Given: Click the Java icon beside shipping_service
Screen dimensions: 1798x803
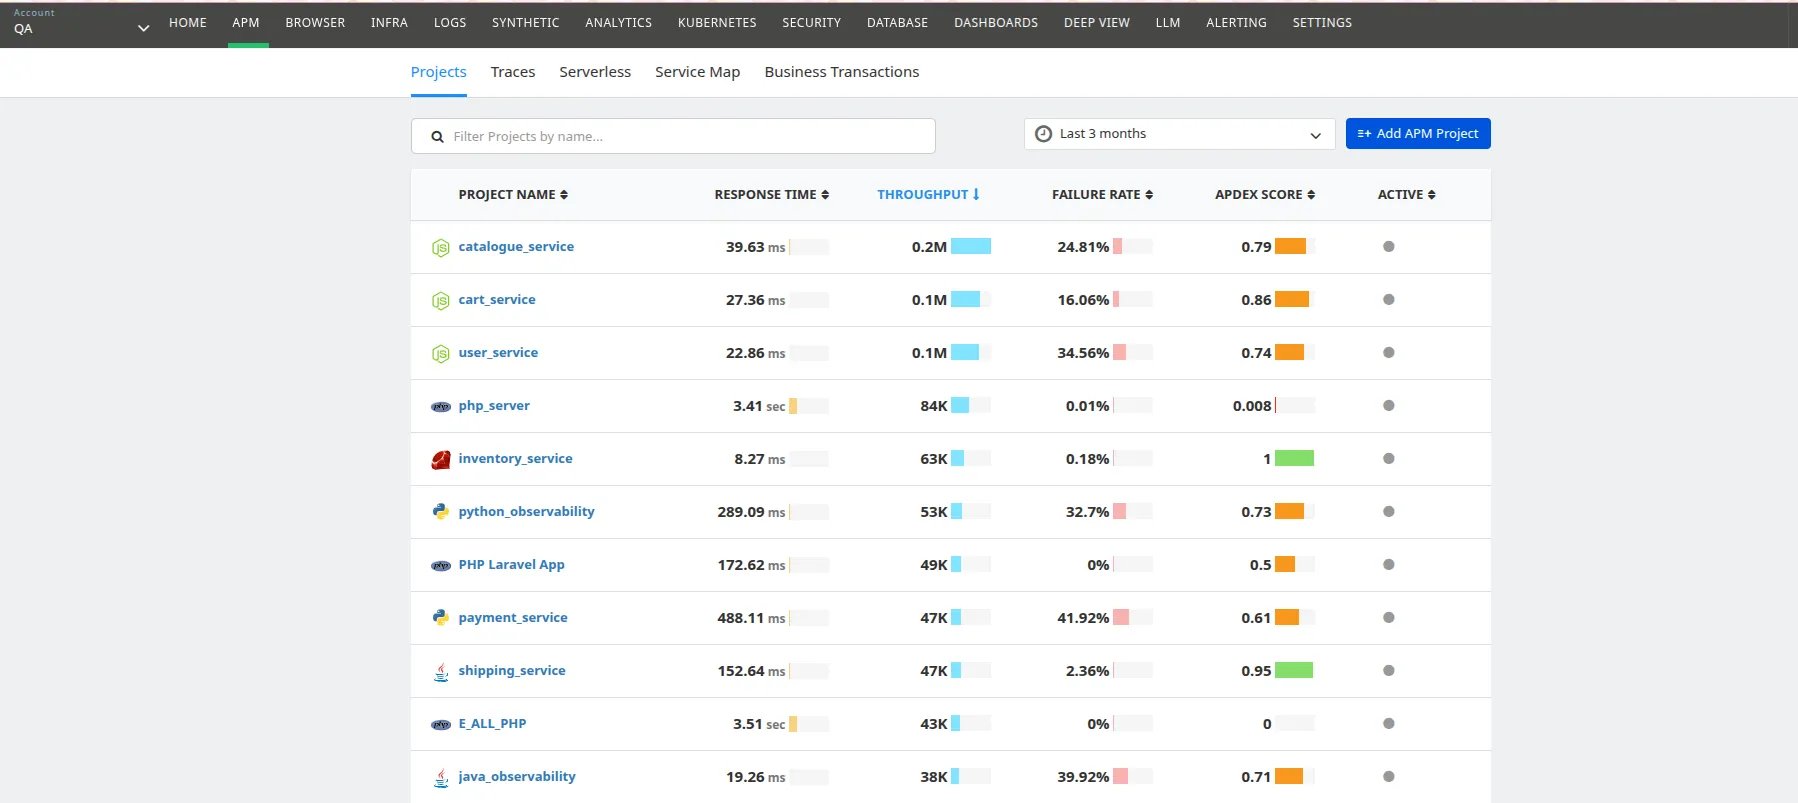Looking at the screenshot, I should (x=440, y=671).
